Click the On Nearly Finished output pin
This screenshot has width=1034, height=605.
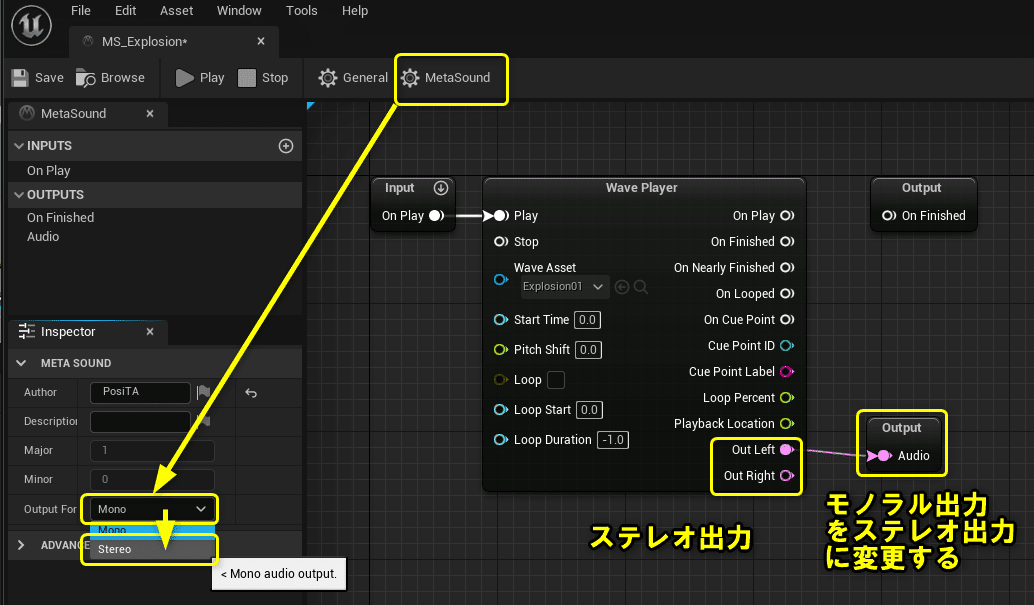tap(787, 267)
